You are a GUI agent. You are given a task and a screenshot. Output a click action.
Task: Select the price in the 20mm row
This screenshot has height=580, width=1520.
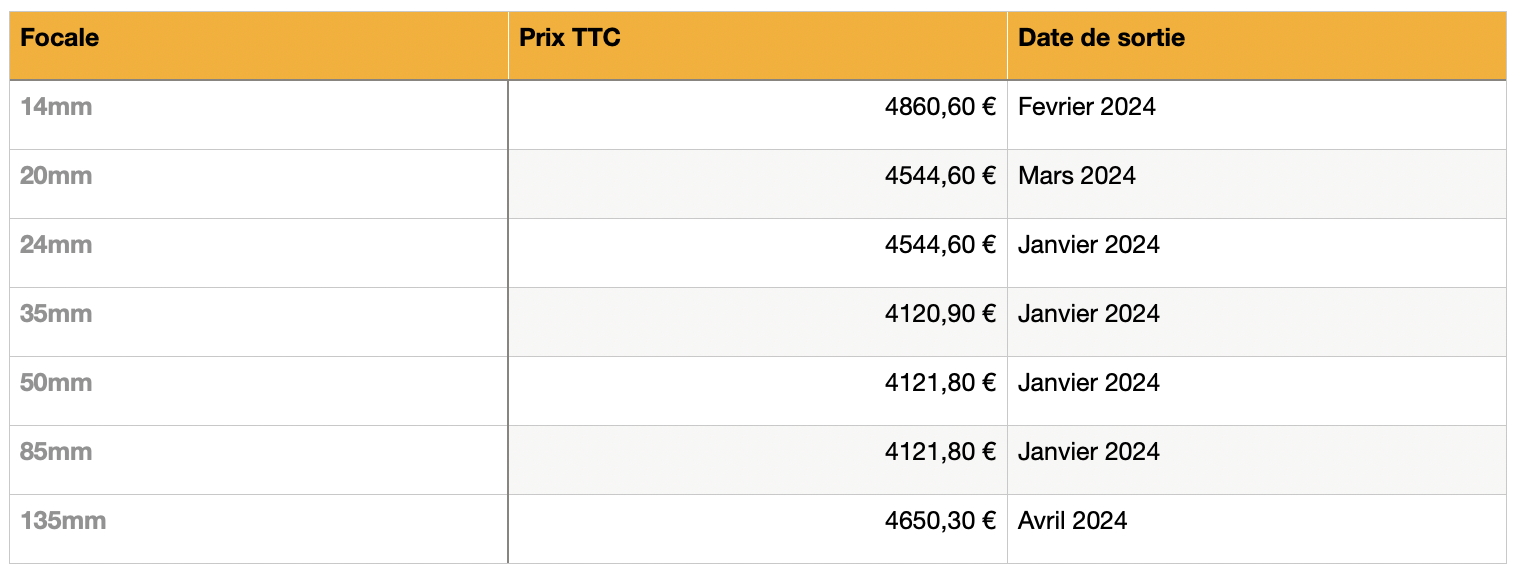coord(940,176)
